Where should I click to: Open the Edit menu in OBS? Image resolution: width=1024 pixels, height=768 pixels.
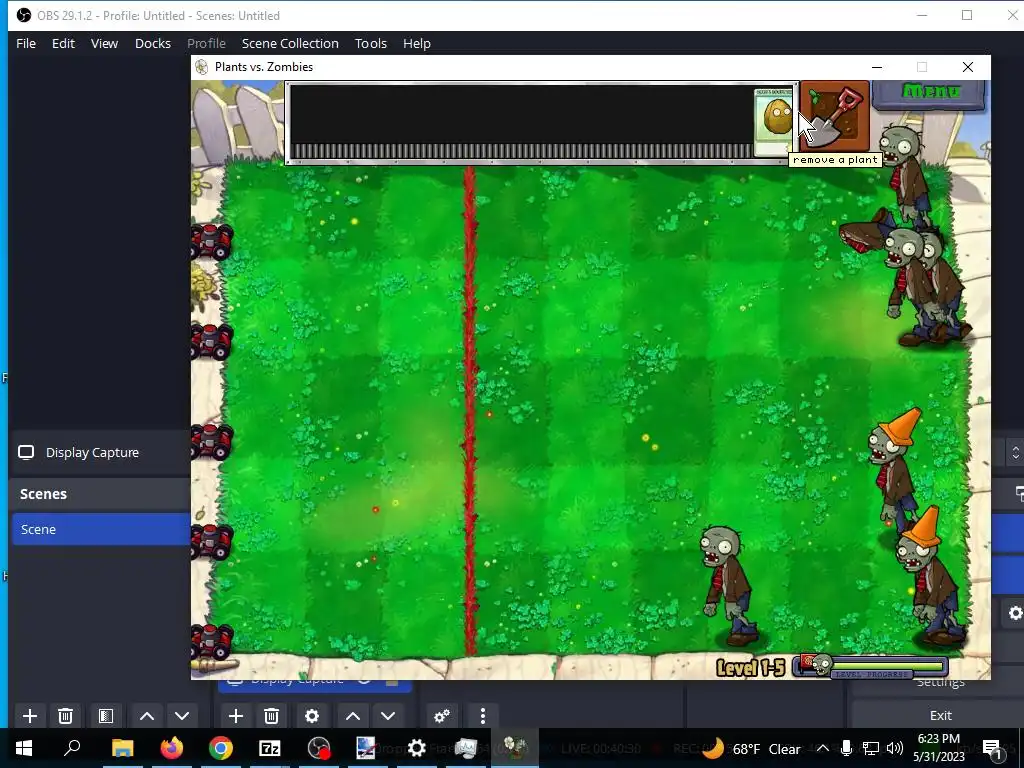pyautogui.click(x=63, y=43)
